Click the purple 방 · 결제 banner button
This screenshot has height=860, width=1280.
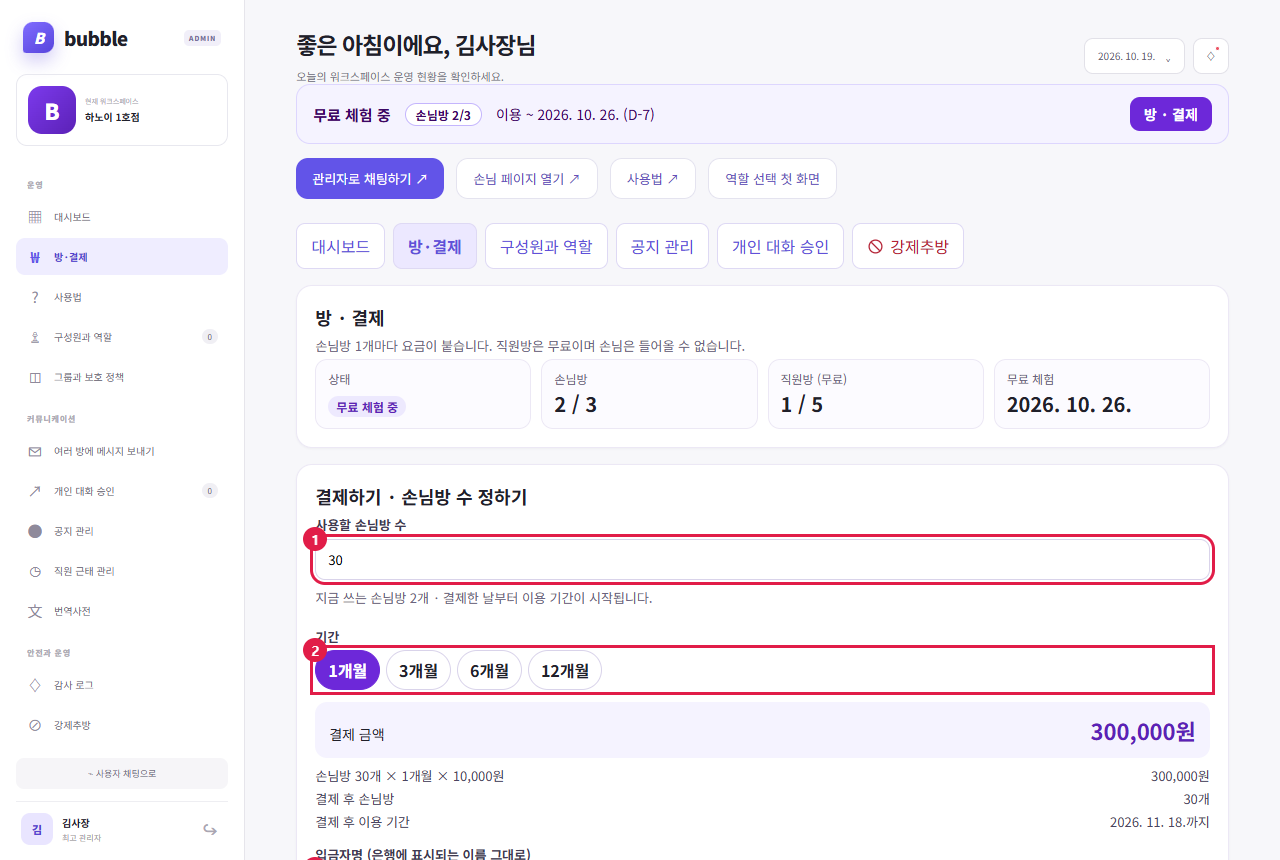click(x=1171, y=114)
